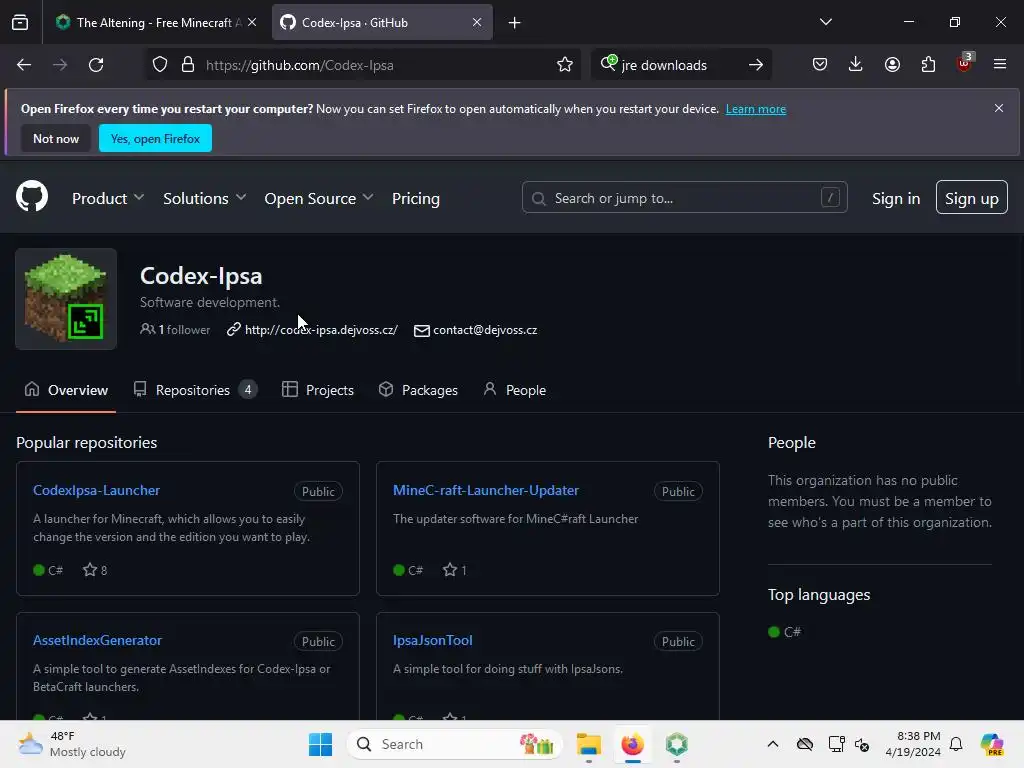
Task: Click the Not now button
Action: pos(56,138)
